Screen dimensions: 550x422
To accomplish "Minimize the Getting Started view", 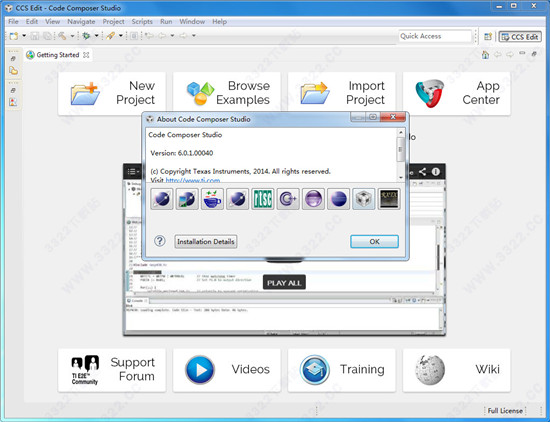I will pyautogui.click(x=522, y=53).
